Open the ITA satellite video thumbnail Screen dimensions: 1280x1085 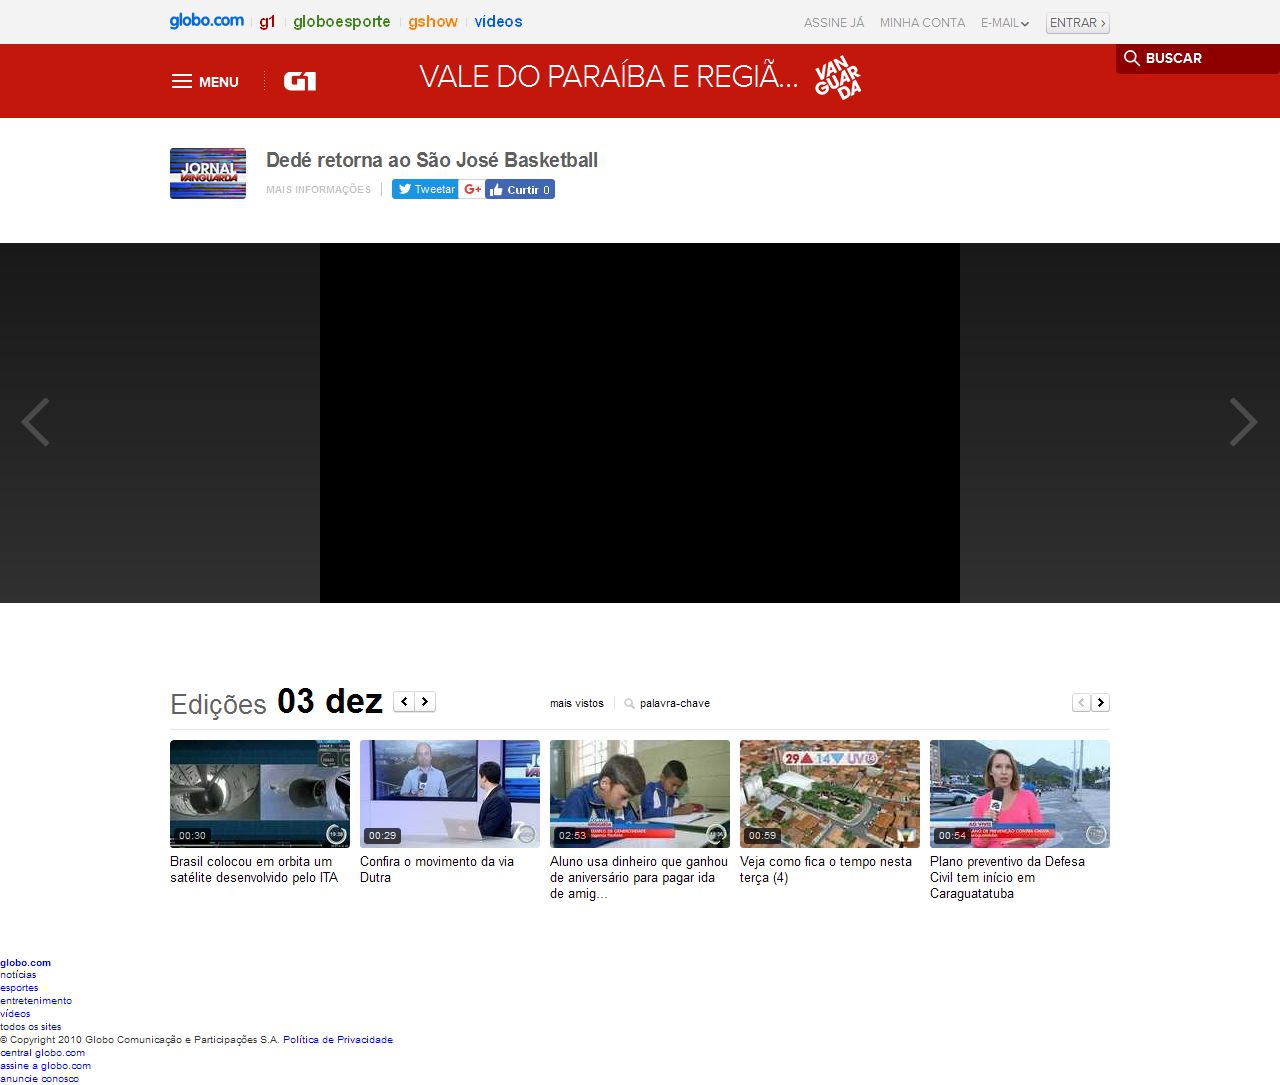[260, 794]
